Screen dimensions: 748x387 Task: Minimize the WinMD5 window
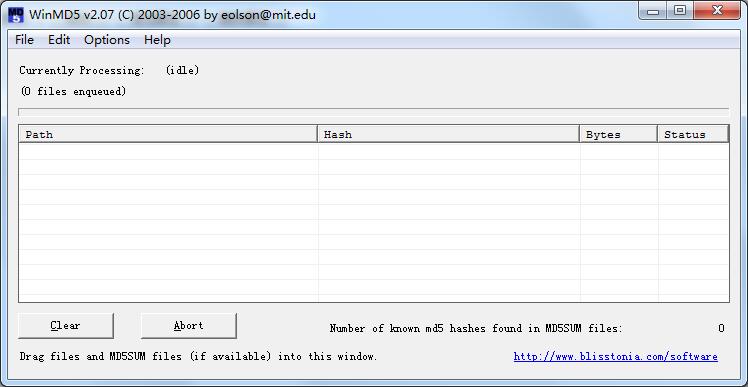[653, 11]
